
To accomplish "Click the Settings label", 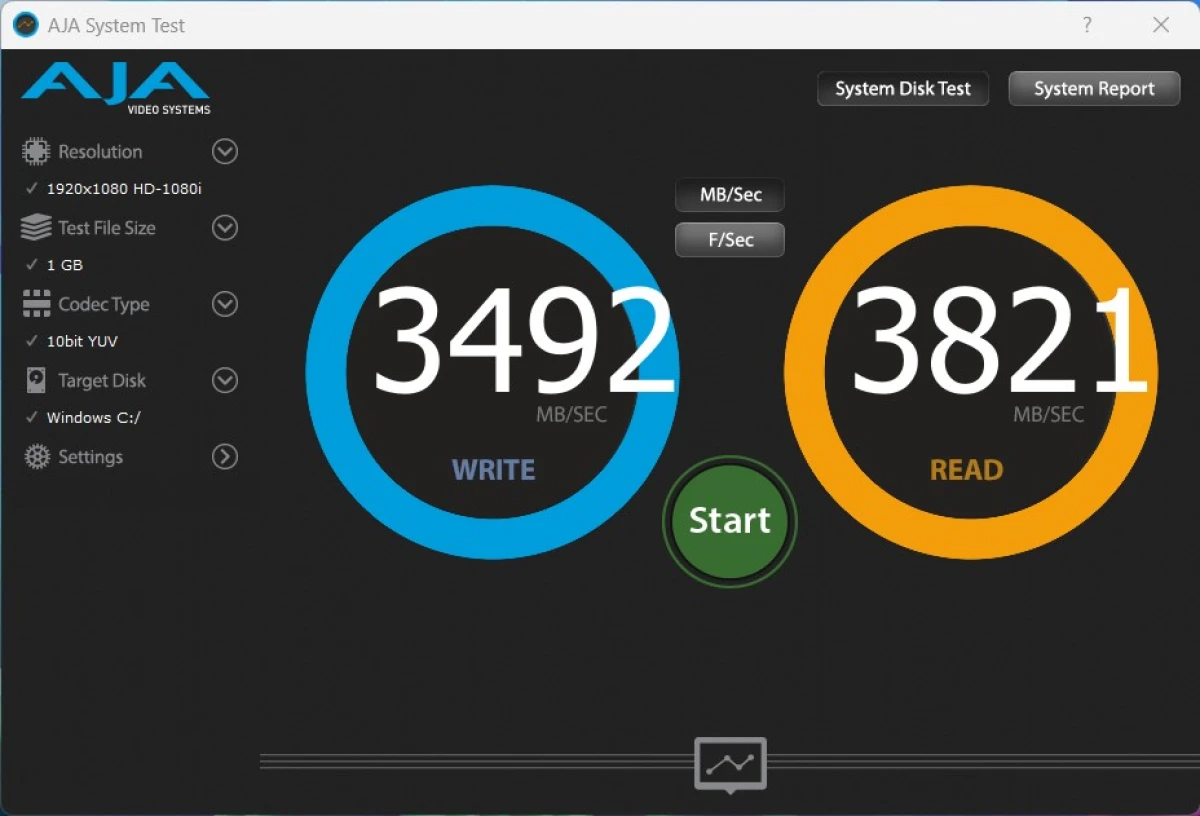I will pos(91,457).
